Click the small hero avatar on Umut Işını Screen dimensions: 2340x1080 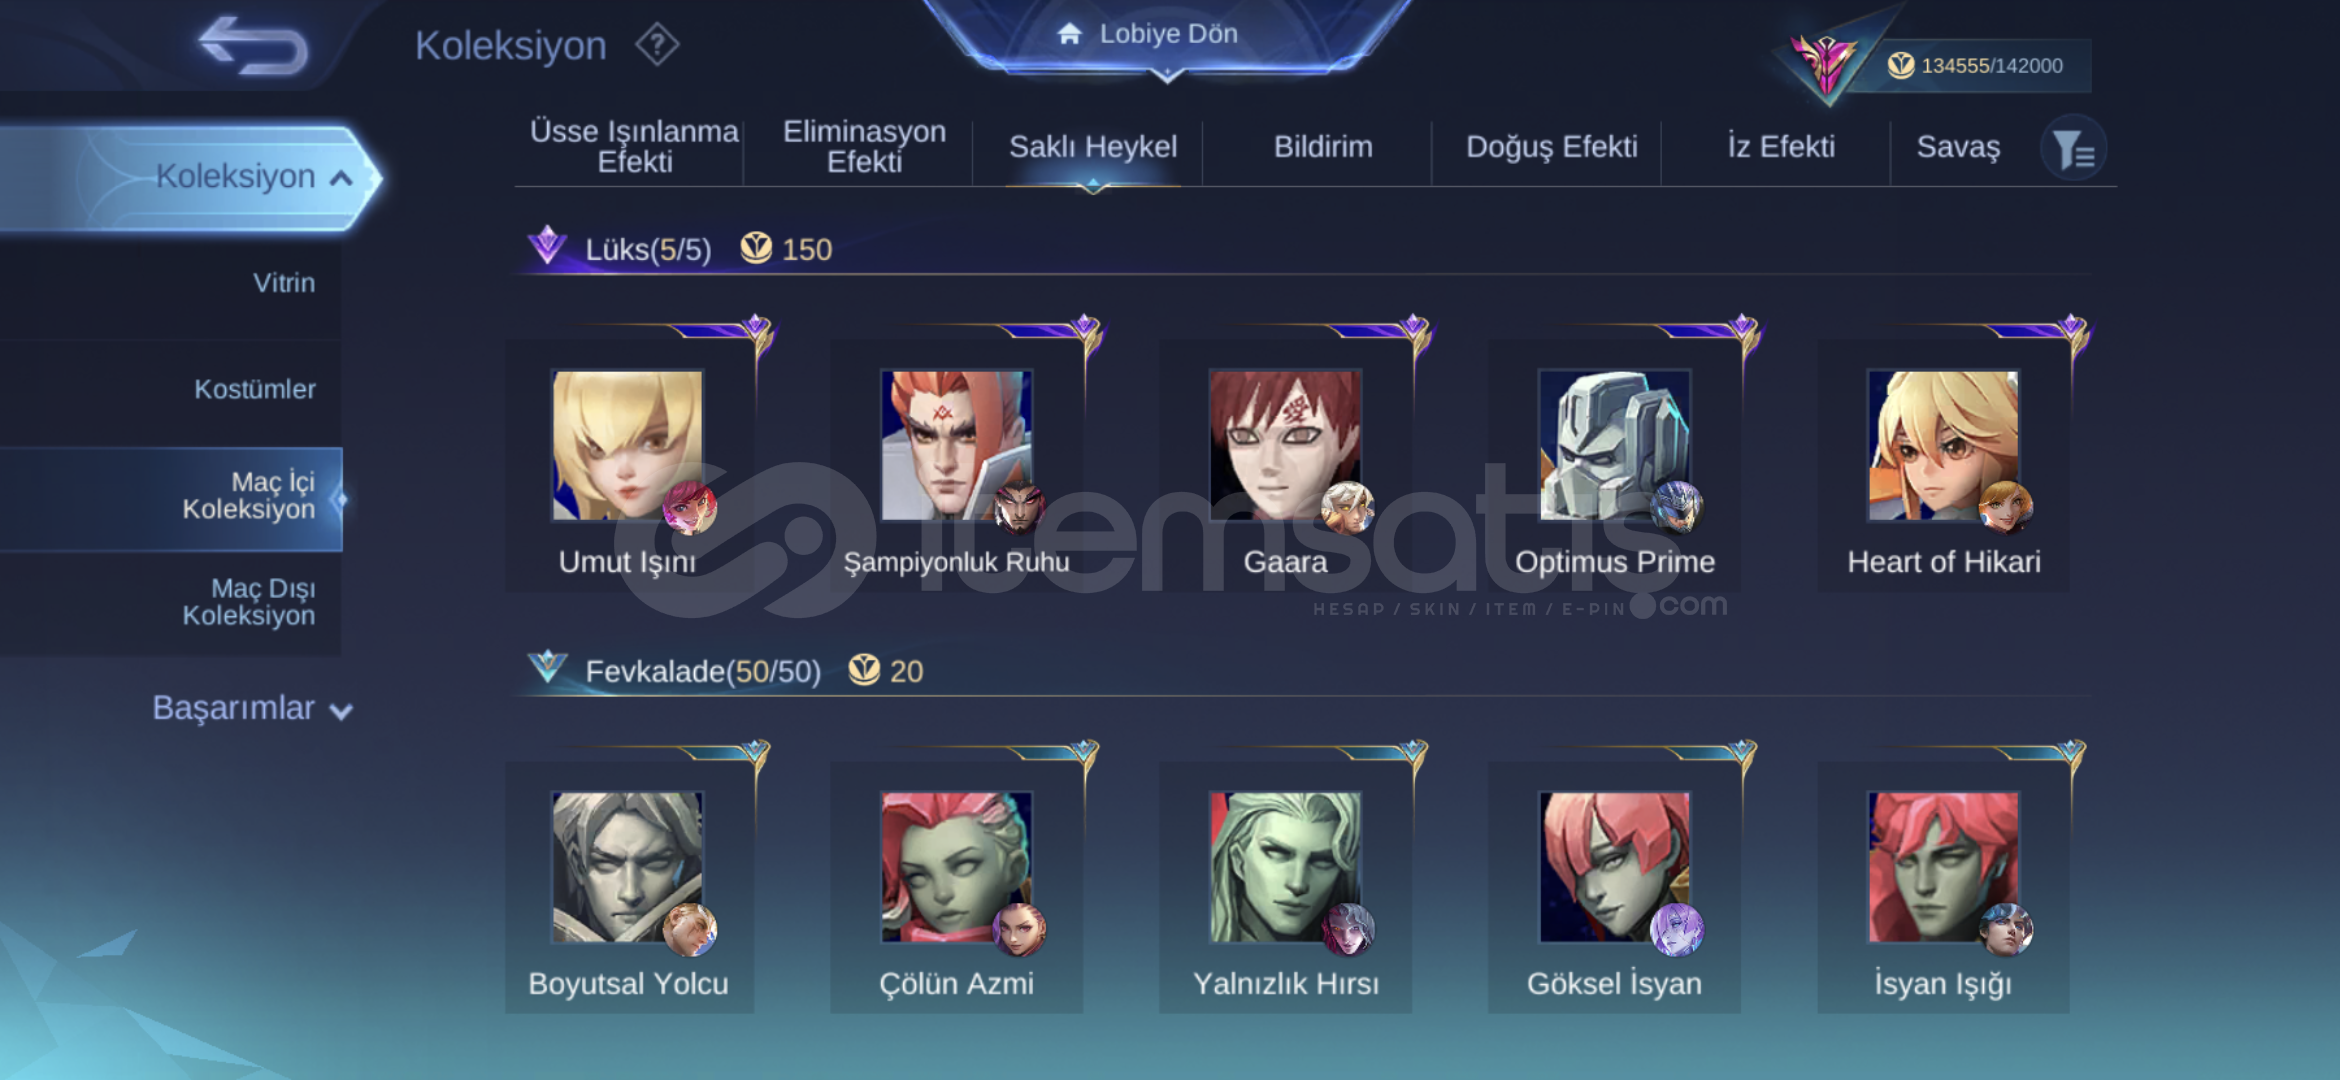690,507
